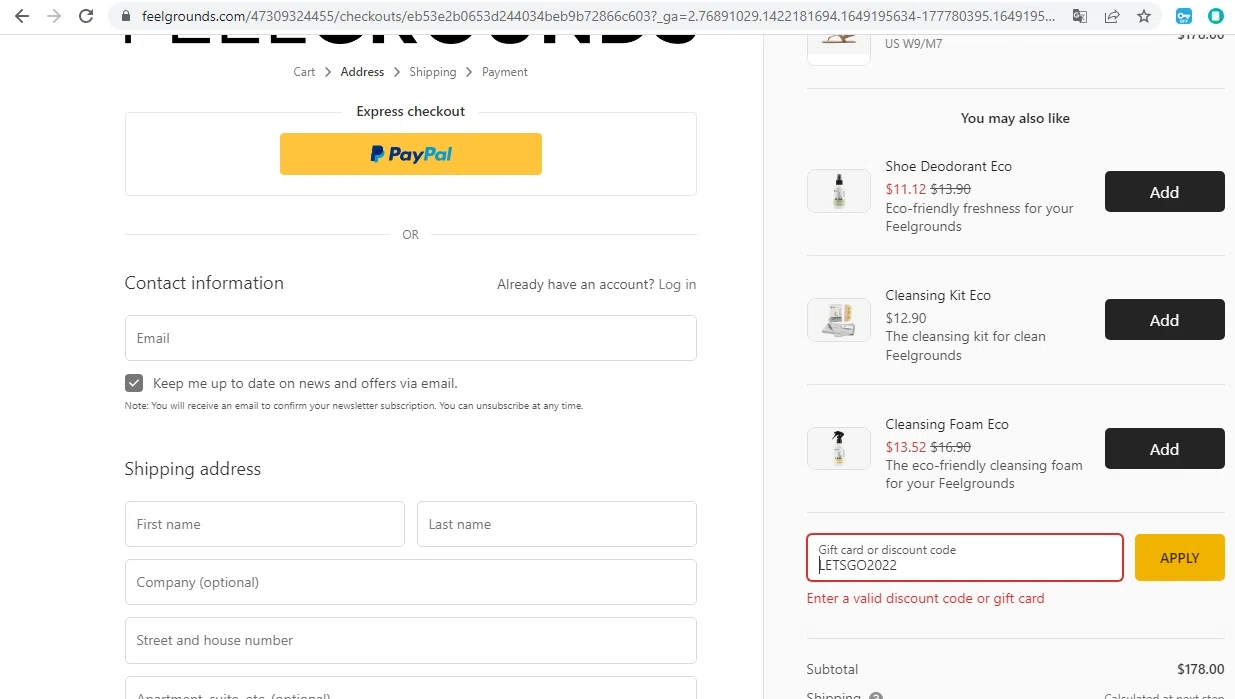Click the Shipping address heading
The height and width of the screenshot is (699, 1235).
coord(193,469)
